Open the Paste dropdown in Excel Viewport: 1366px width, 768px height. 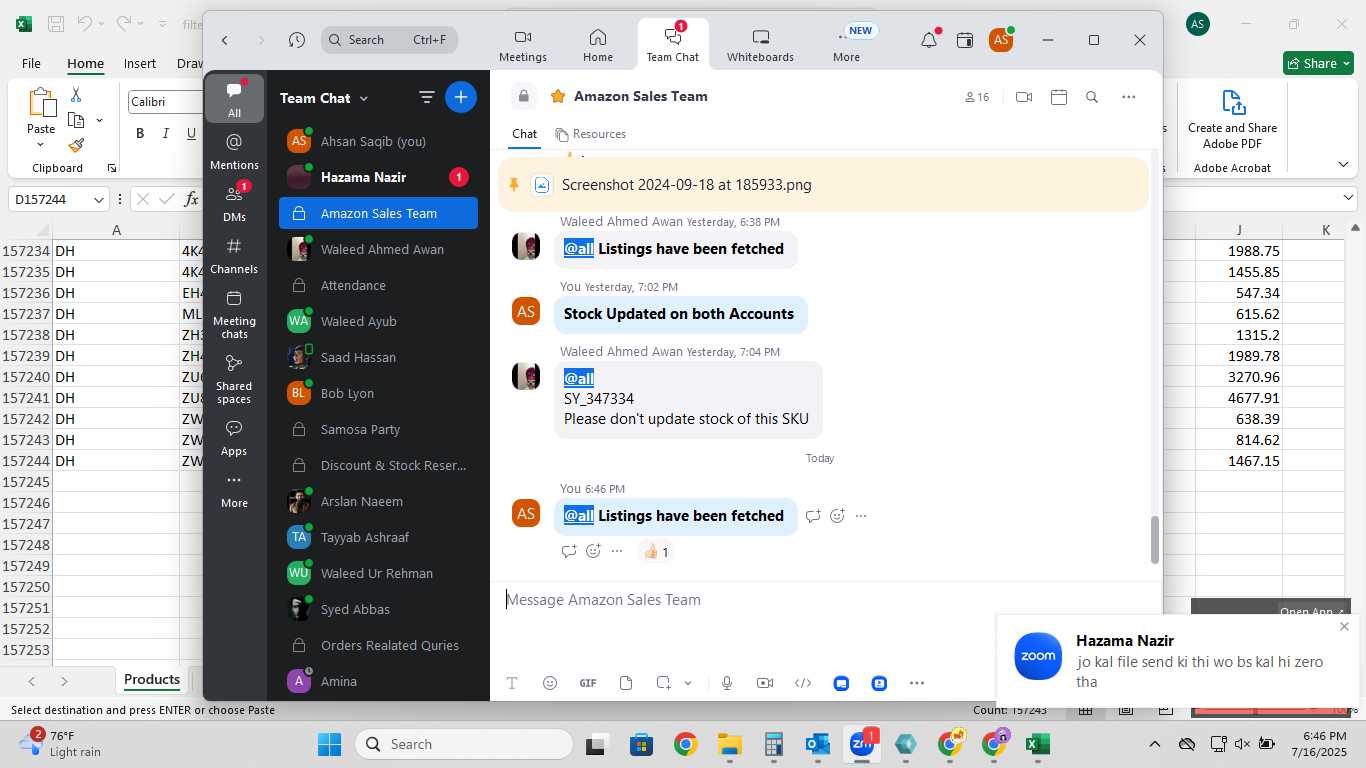point(41,145)
